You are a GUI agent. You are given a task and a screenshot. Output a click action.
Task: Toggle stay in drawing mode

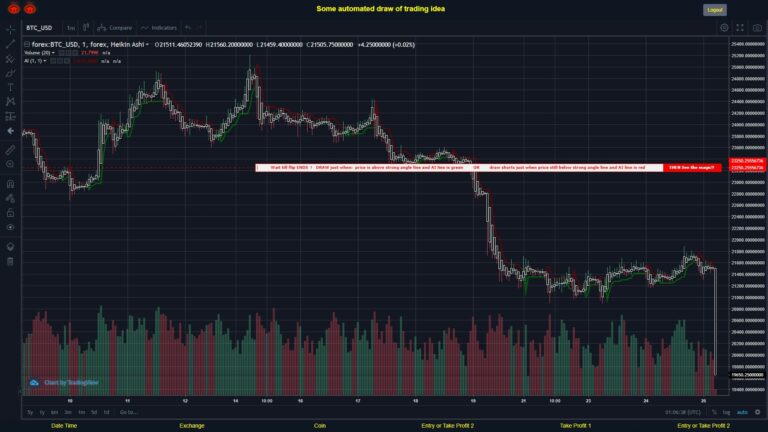coord(10,198)
